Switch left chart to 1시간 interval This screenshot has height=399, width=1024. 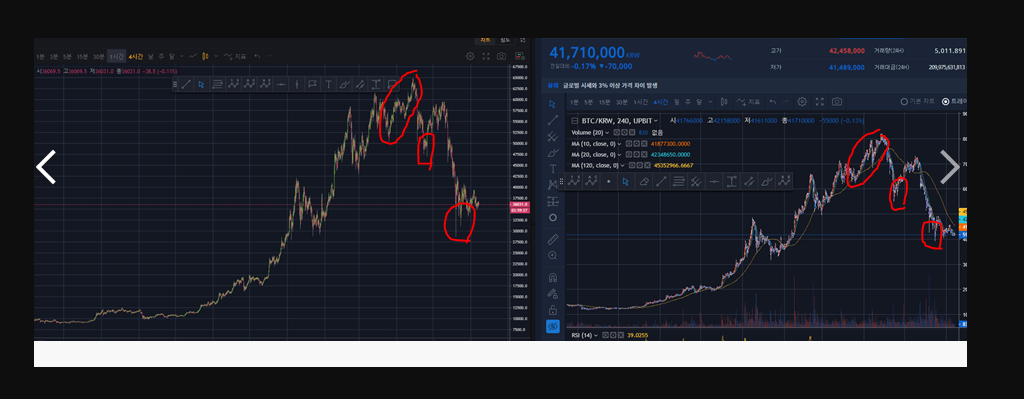(117, 56)
